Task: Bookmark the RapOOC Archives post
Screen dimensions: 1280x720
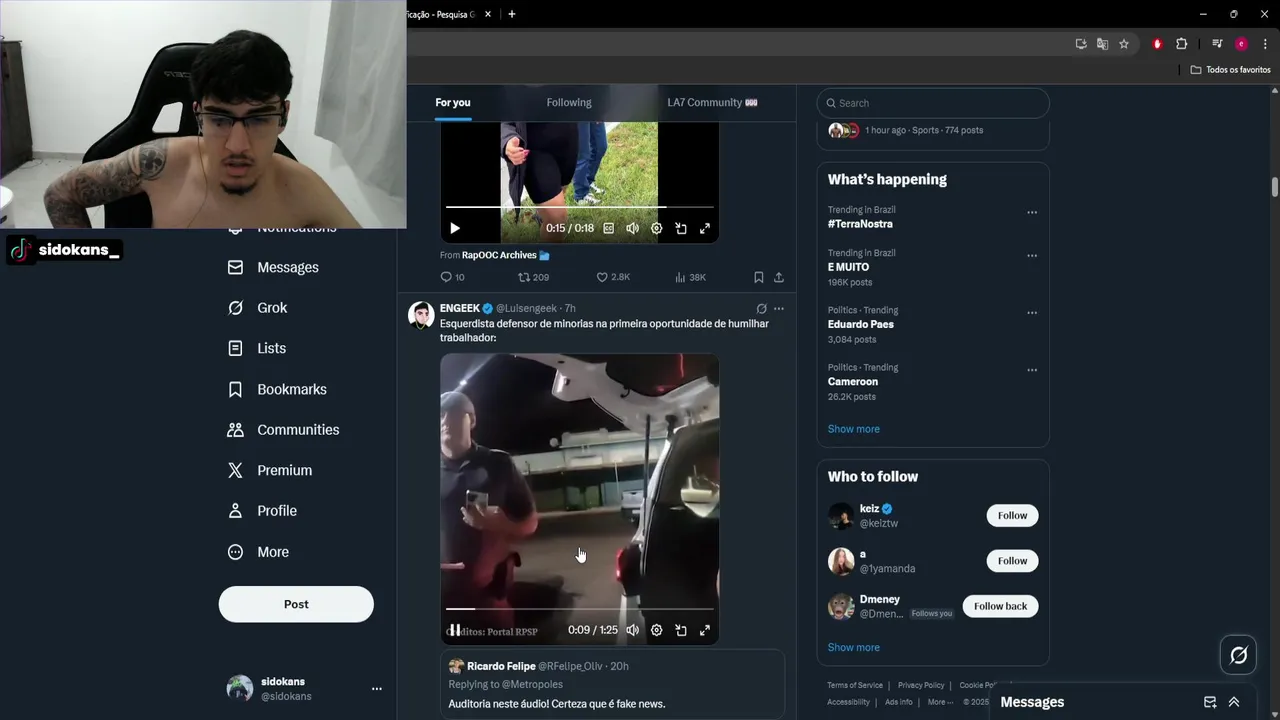Action: [x=758, y=277]
